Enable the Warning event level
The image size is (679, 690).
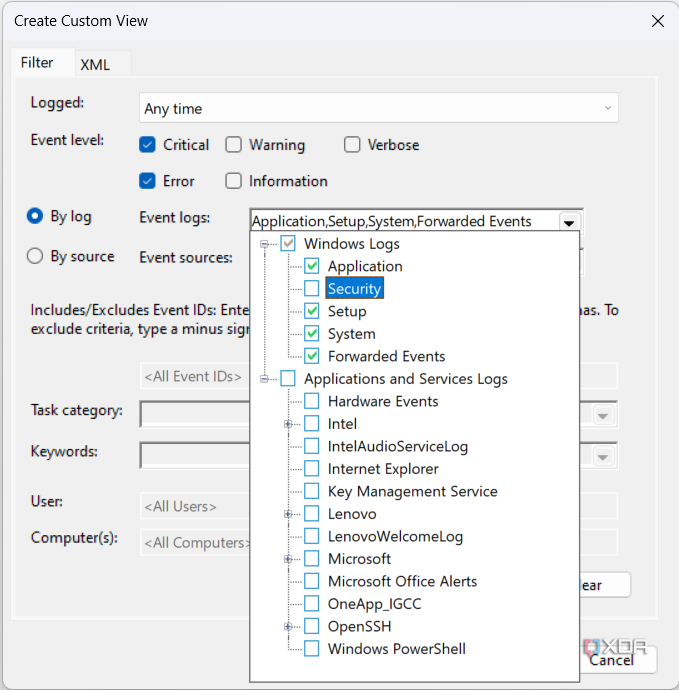pyautogui.click(x=233, y=144)
